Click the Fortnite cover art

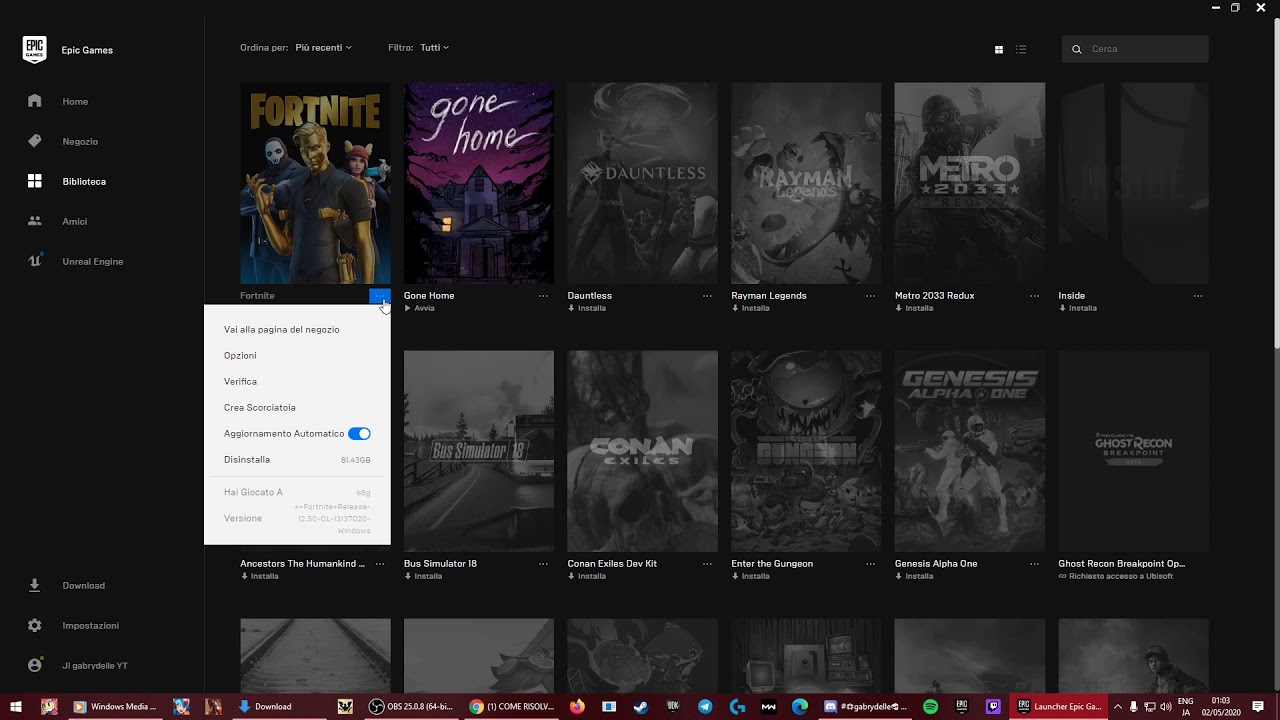[315, 183]
